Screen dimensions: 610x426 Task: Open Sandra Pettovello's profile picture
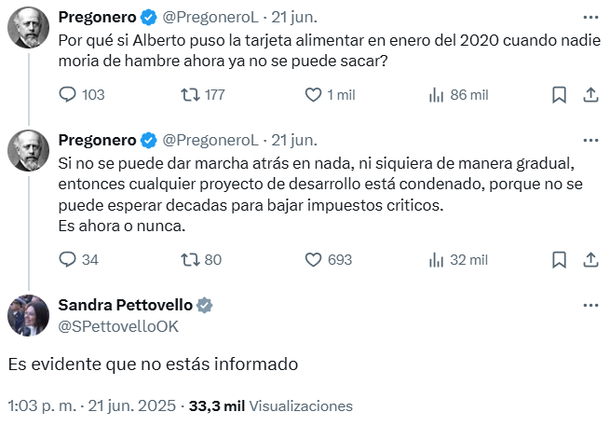coord(28,315)
